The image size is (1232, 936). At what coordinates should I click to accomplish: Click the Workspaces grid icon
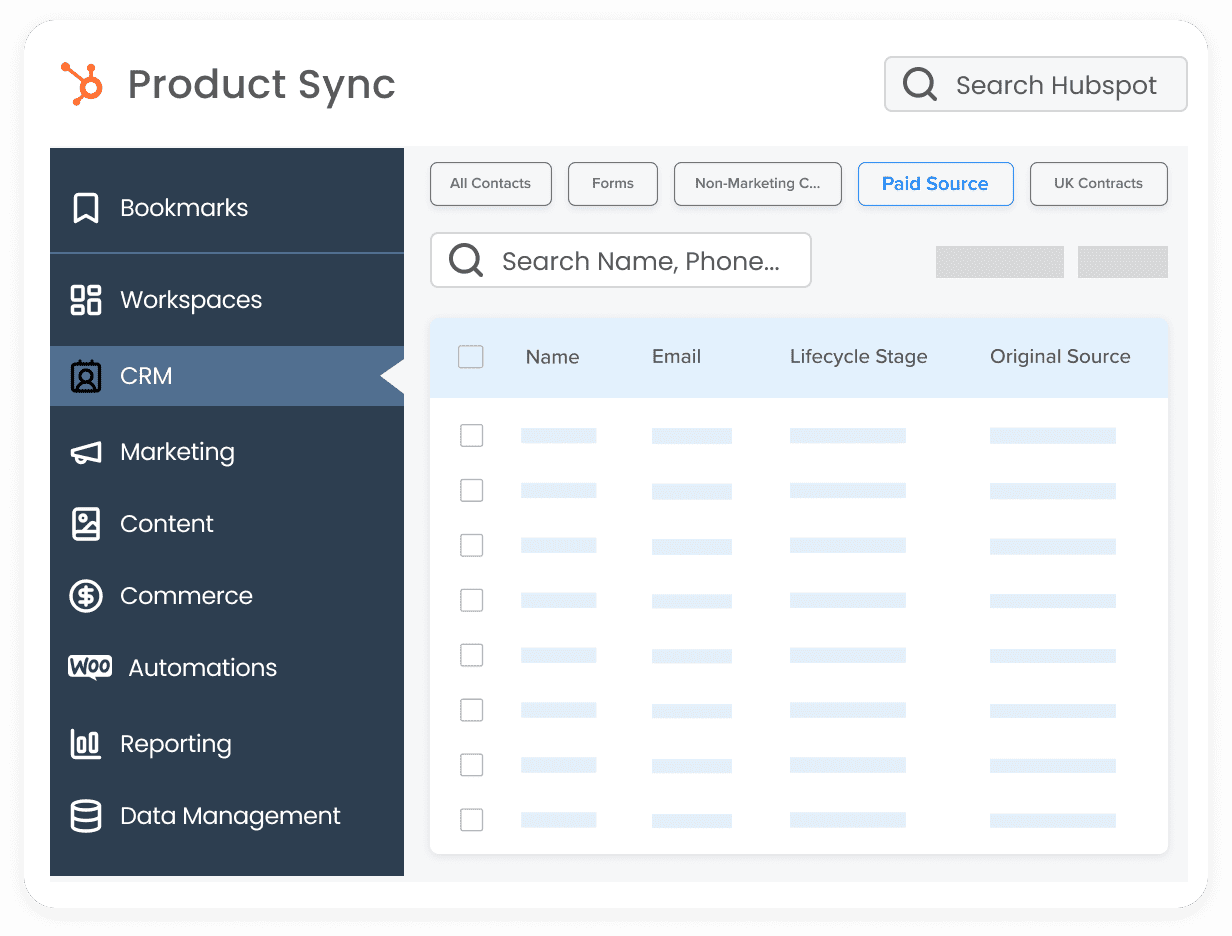tap(86, 300)
